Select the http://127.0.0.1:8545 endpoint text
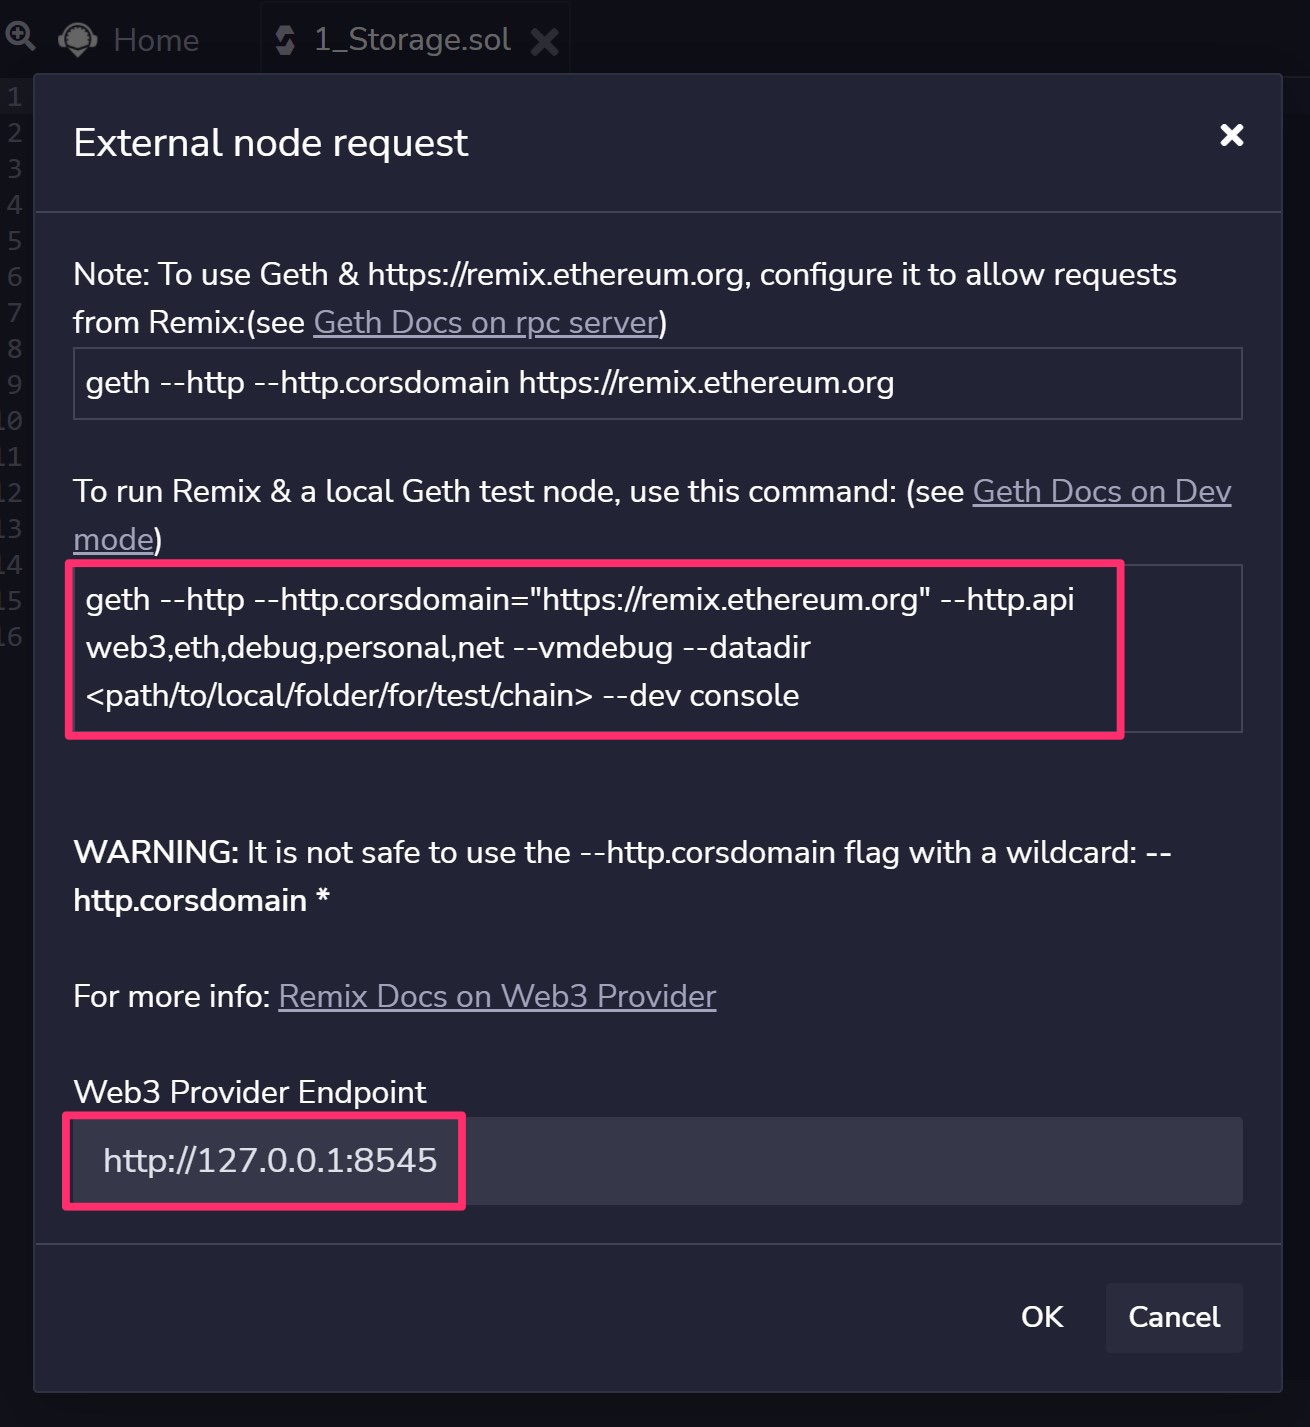 pyautogui.click(x=269, y=1161)
